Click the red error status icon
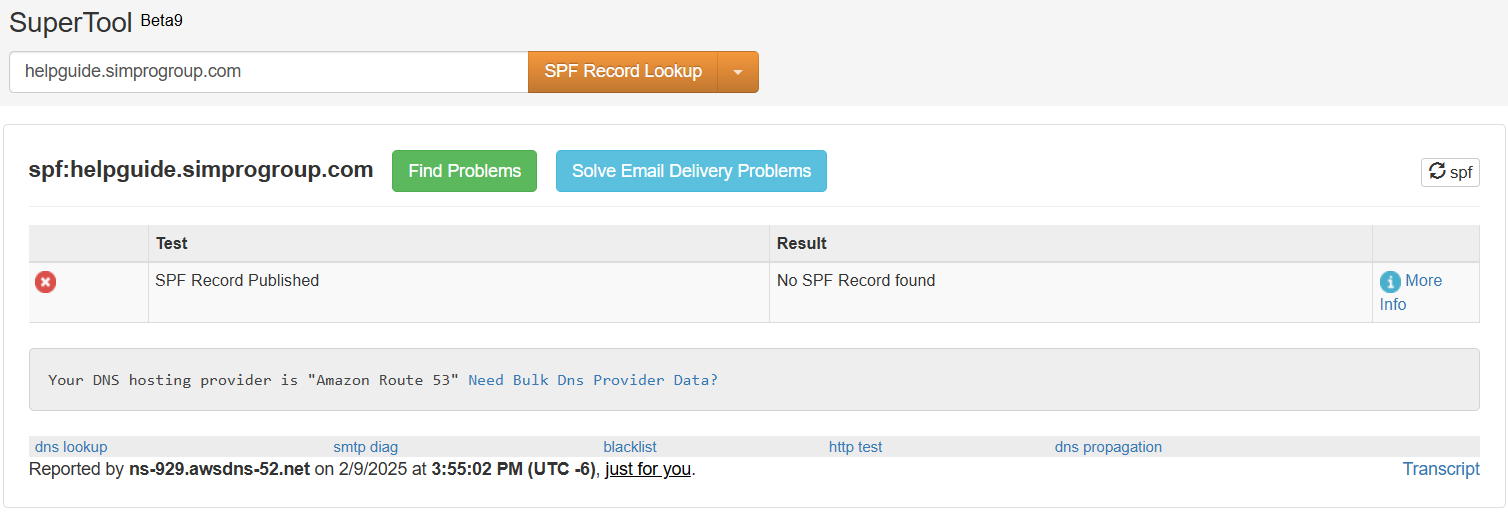1508x525 pixels. (45, 282)
